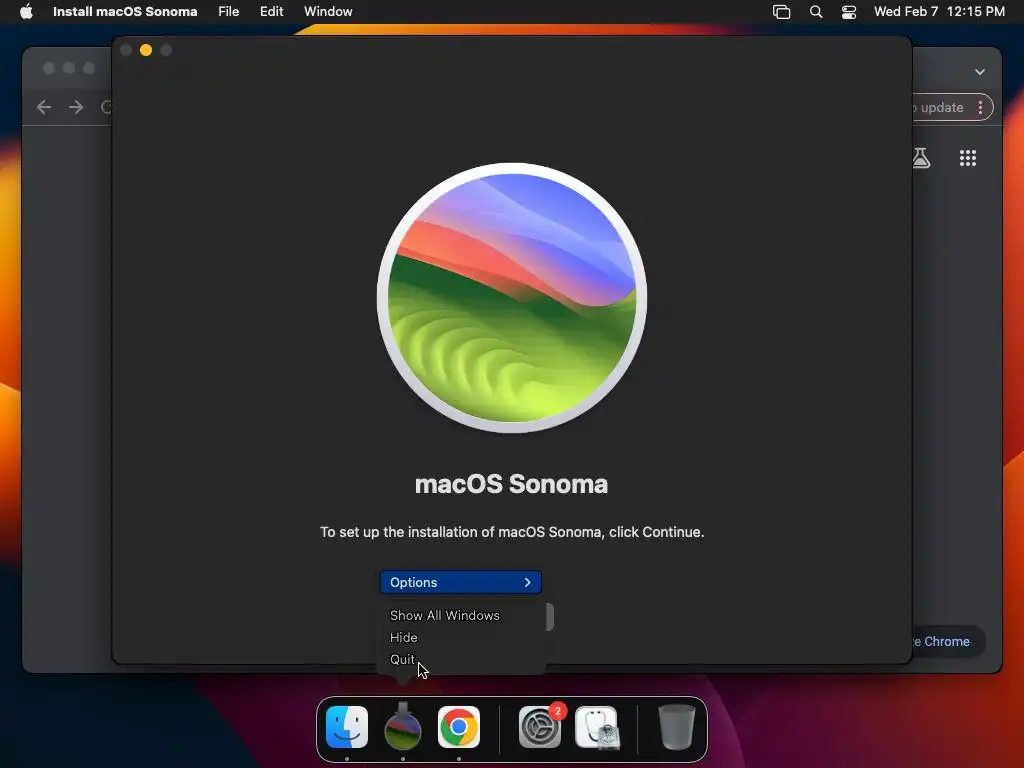The width and height of the screenshot is (1024, 768).
Task: Choose Show All Windows from dock menu
Action: (445, 615)
